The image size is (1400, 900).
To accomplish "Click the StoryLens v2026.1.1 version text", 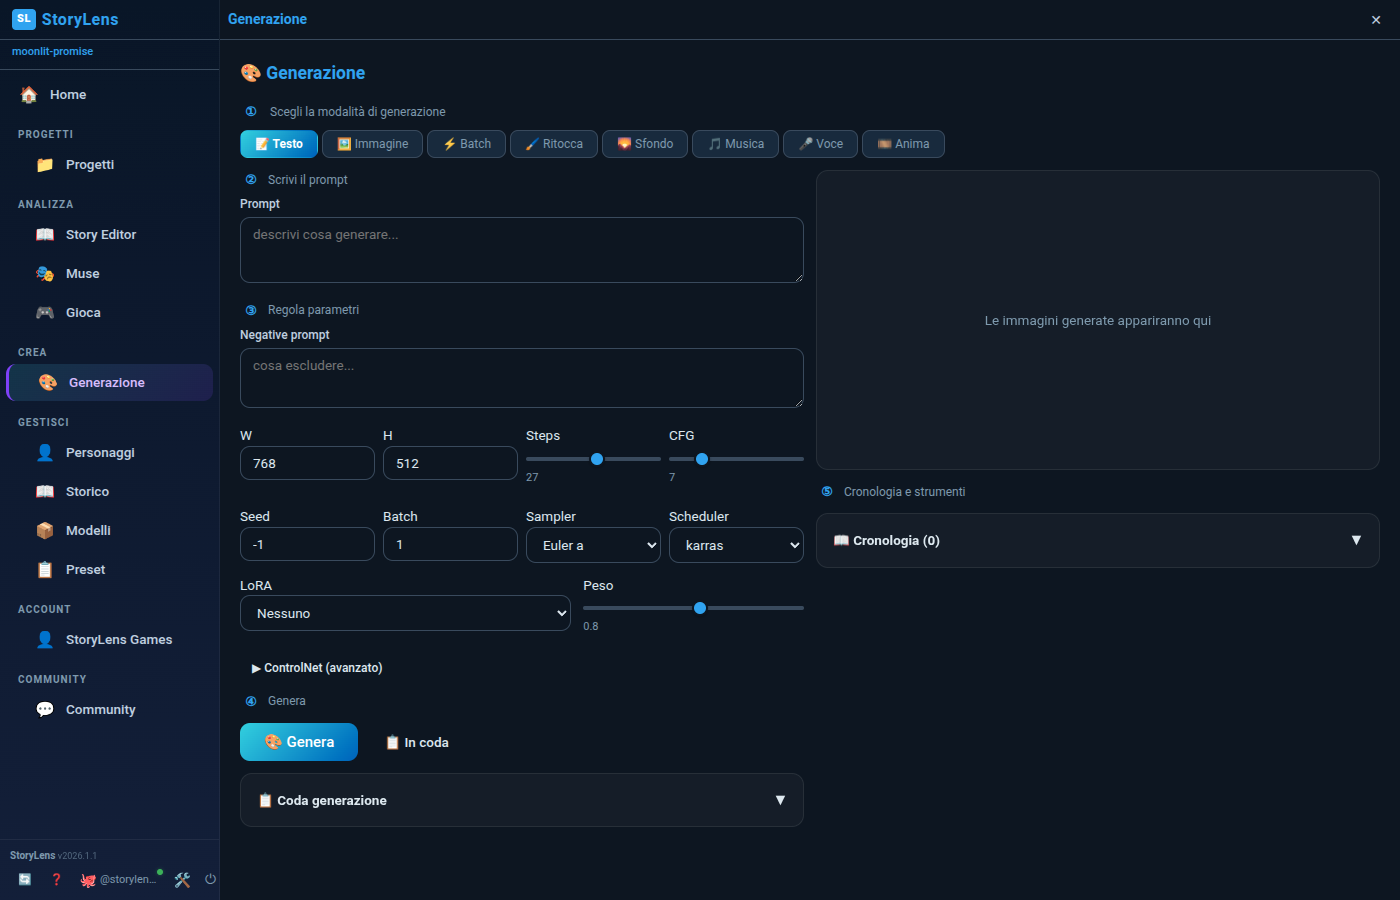I will pos(53,856).
